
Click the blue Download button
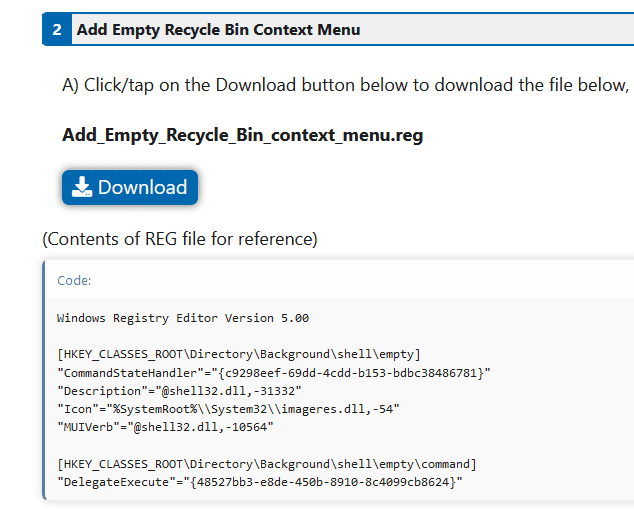coord(130,187)
